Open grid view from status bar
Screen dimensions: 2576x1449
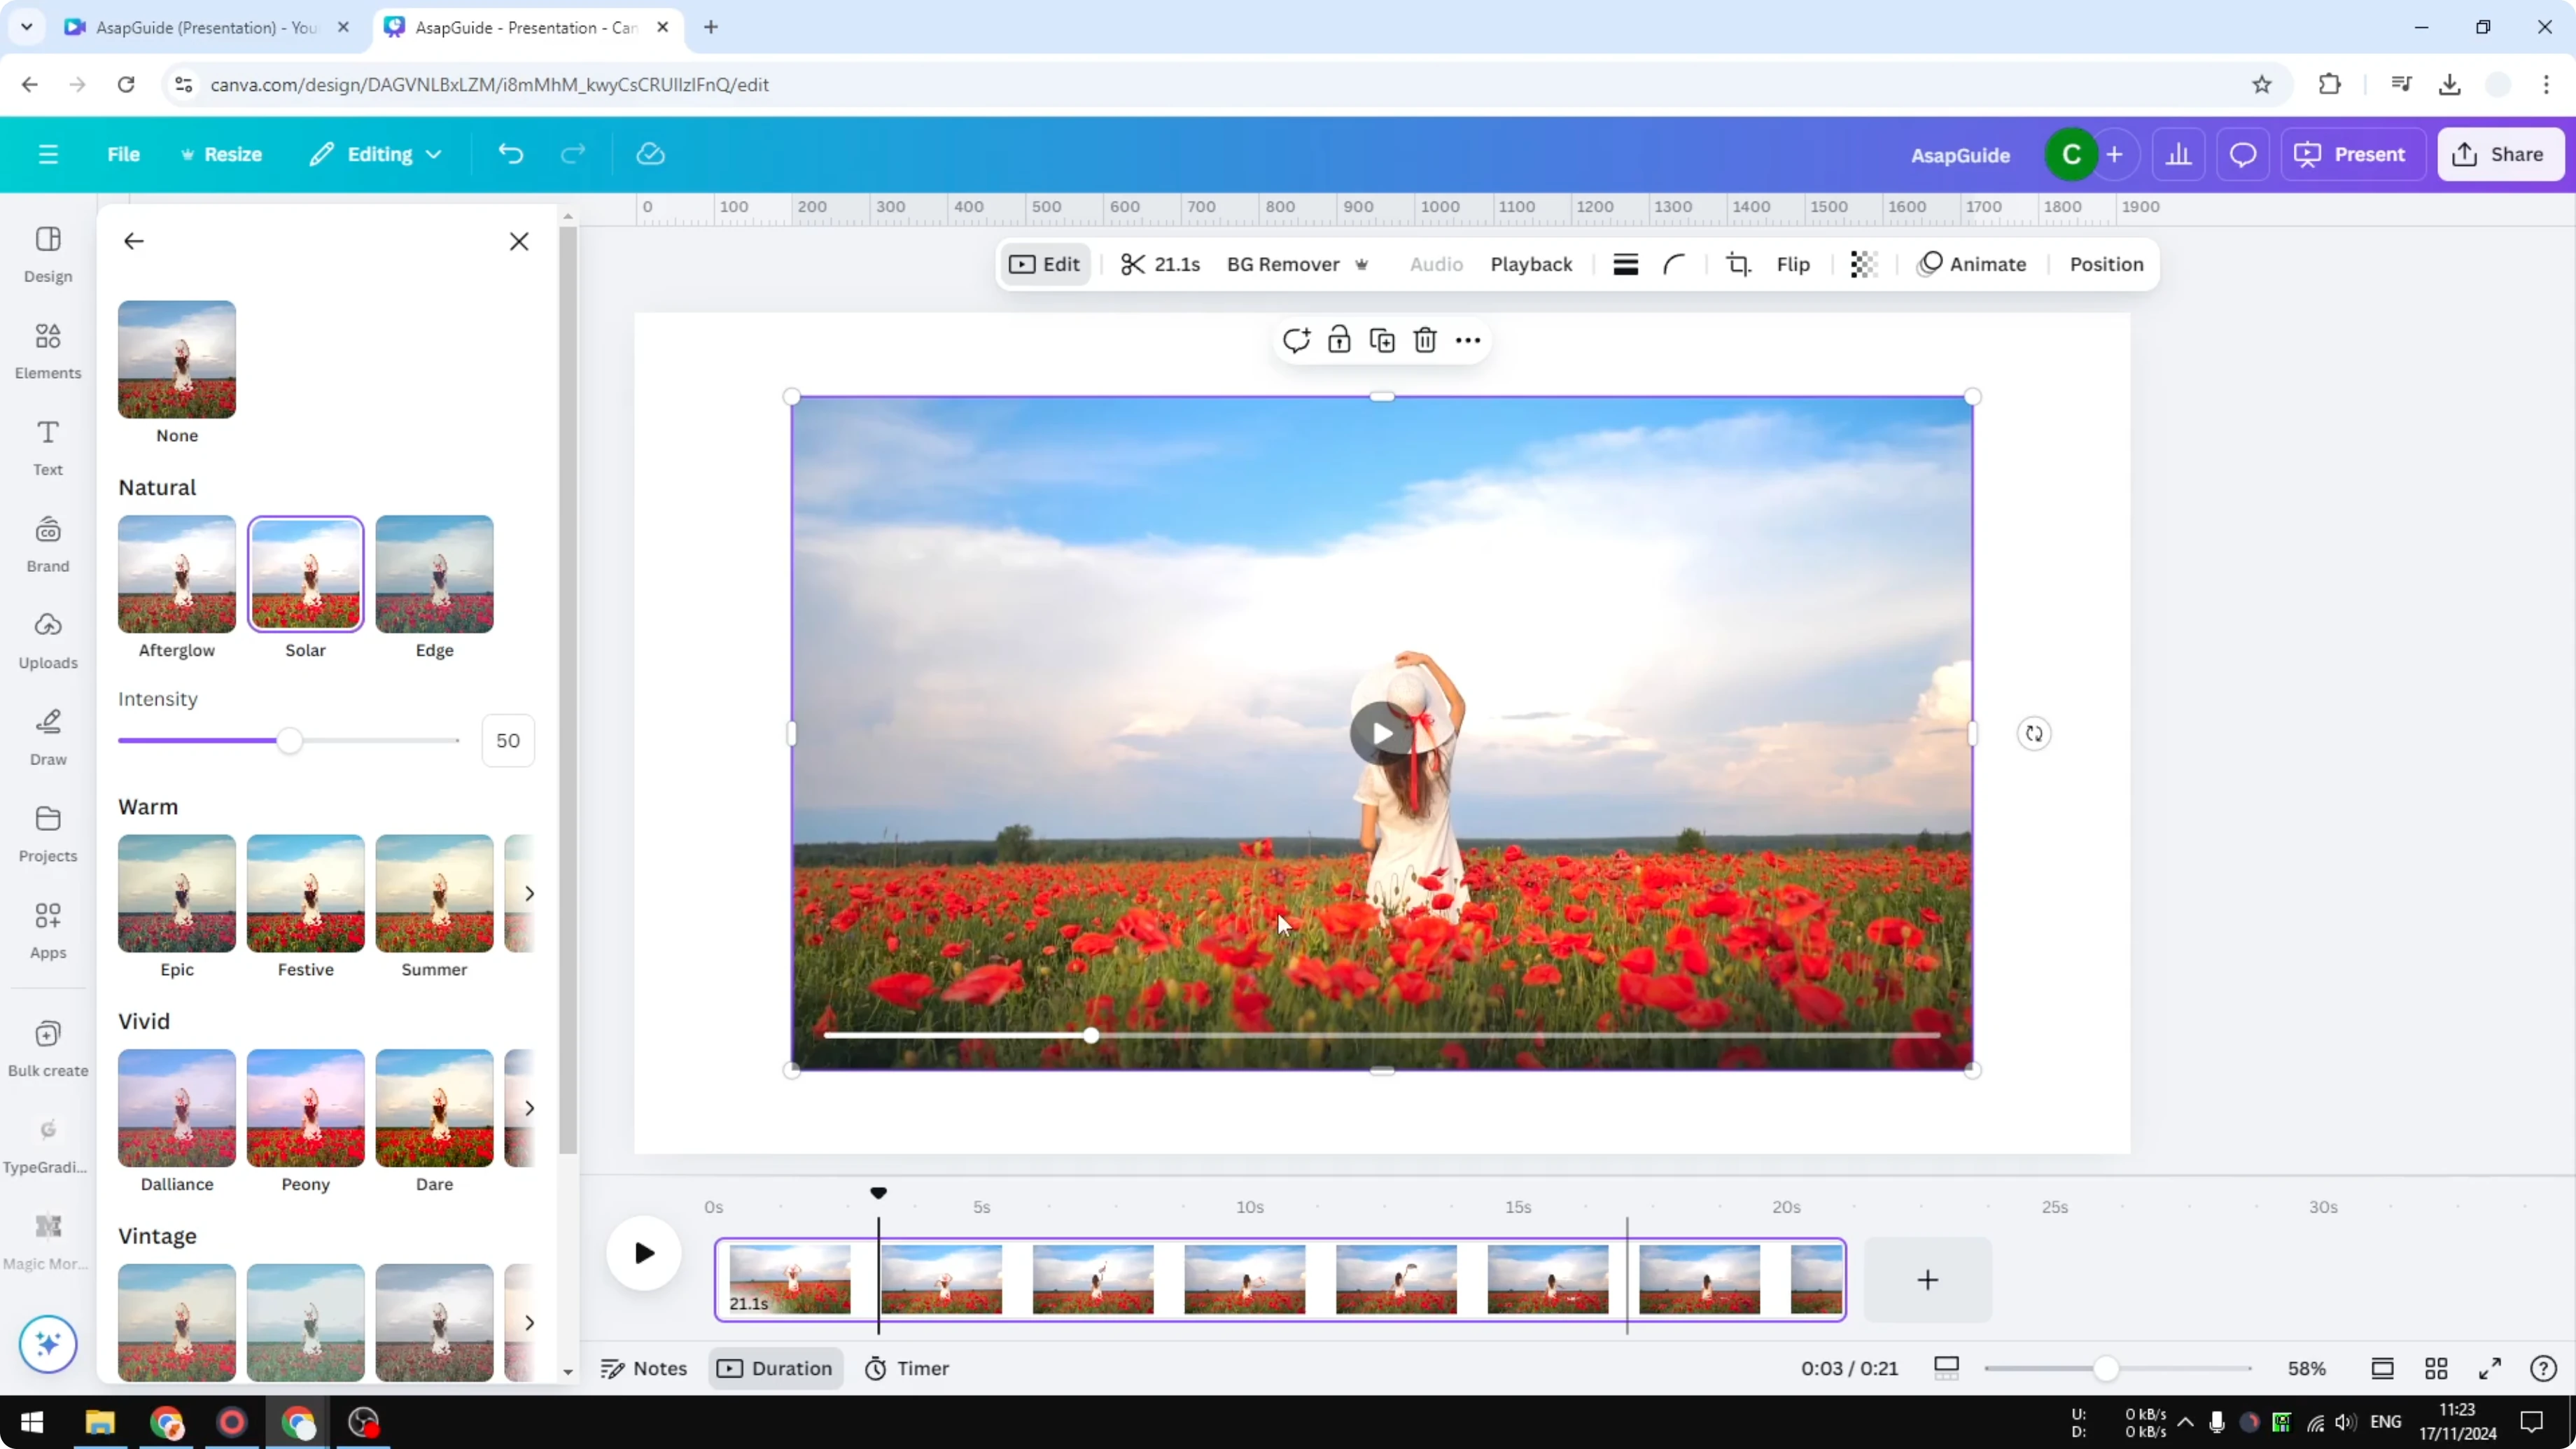click(2436, 1368)
